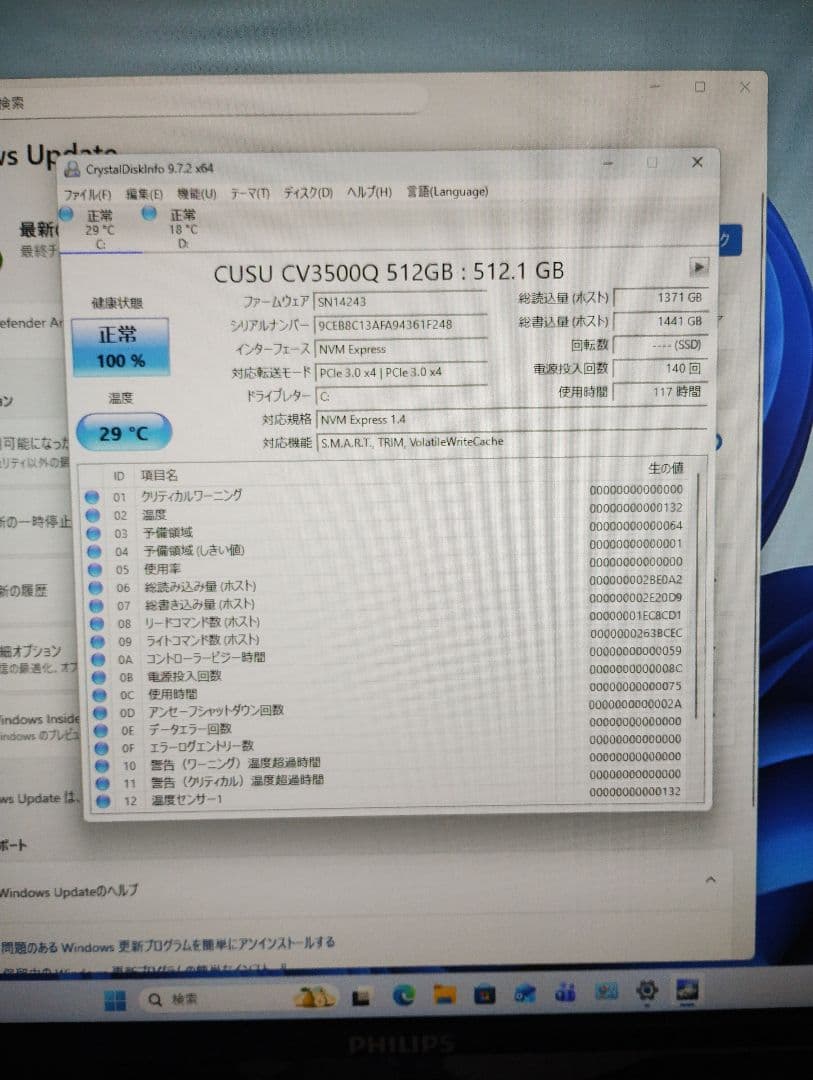Click the 正常 100% health status button
The width and height of the screenshot is (813, 1080).
coord(120,346)
